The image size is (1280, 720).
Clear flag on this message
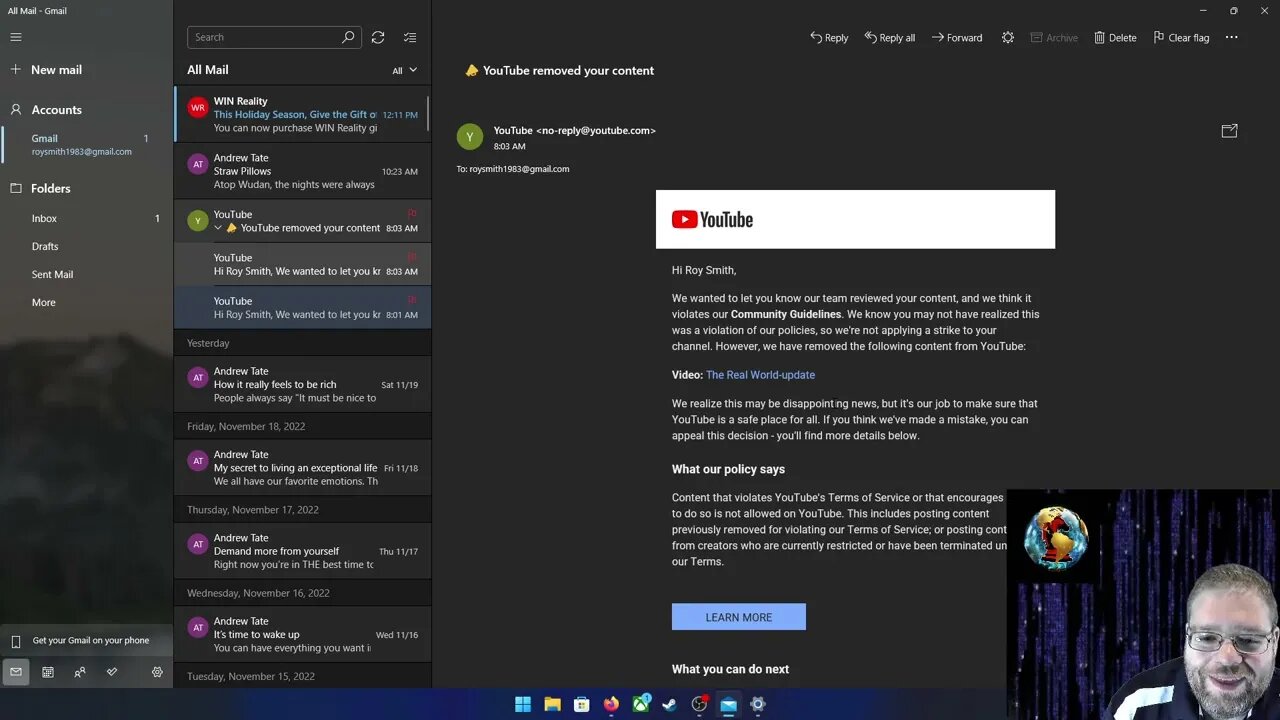(x=1181, y=38)
